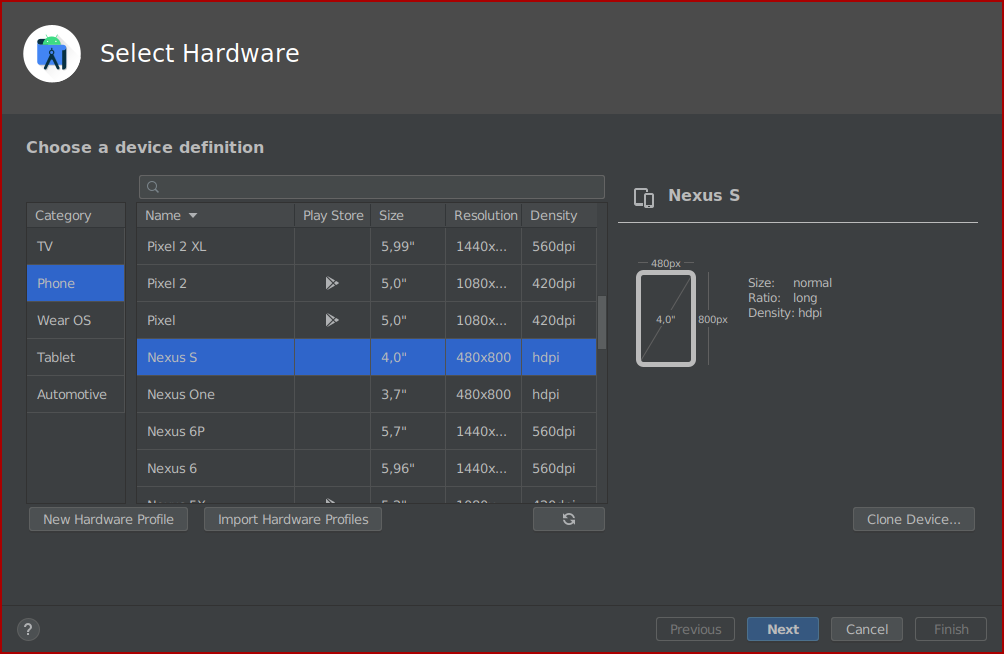This screenshot has width=1004, height=654.
Task: Click the Cancel button
Action: [x=867, y=630]
